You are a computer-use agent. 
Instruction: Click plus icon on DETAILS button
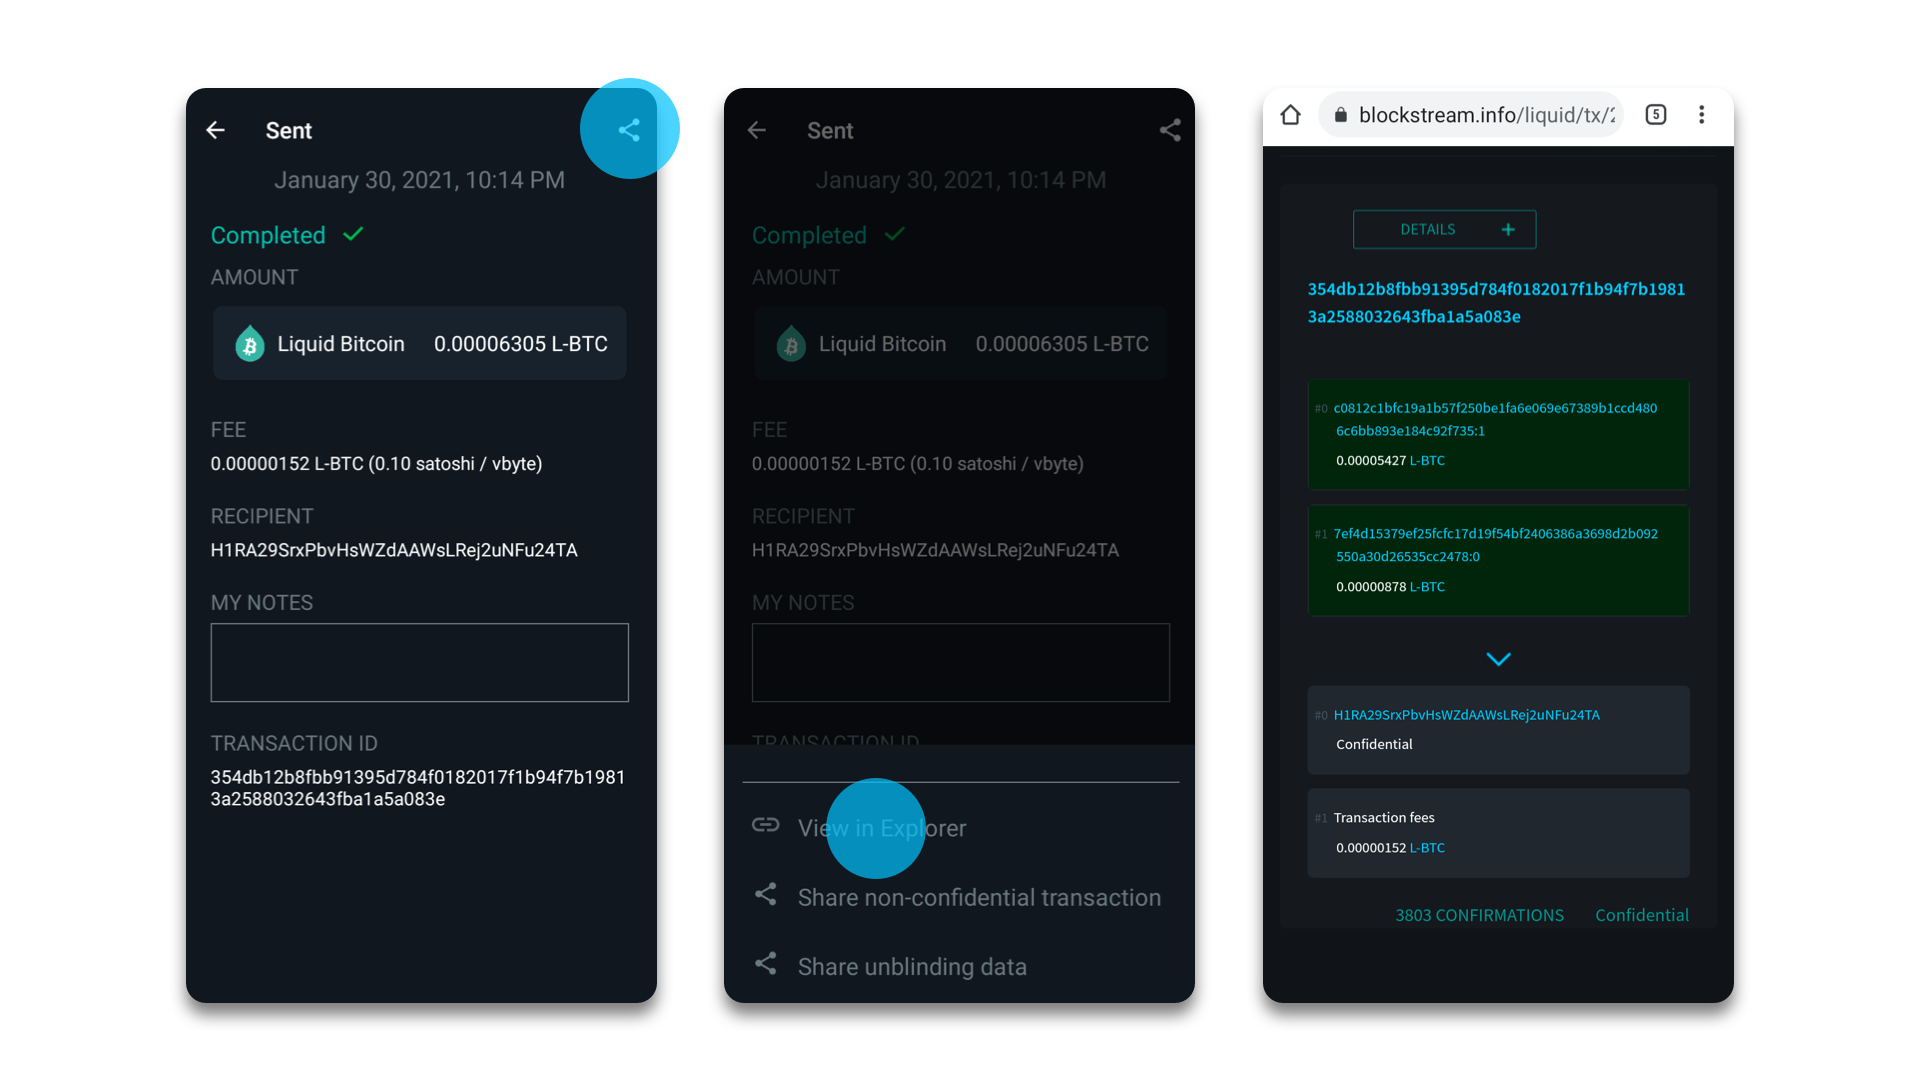(1508, 230)
